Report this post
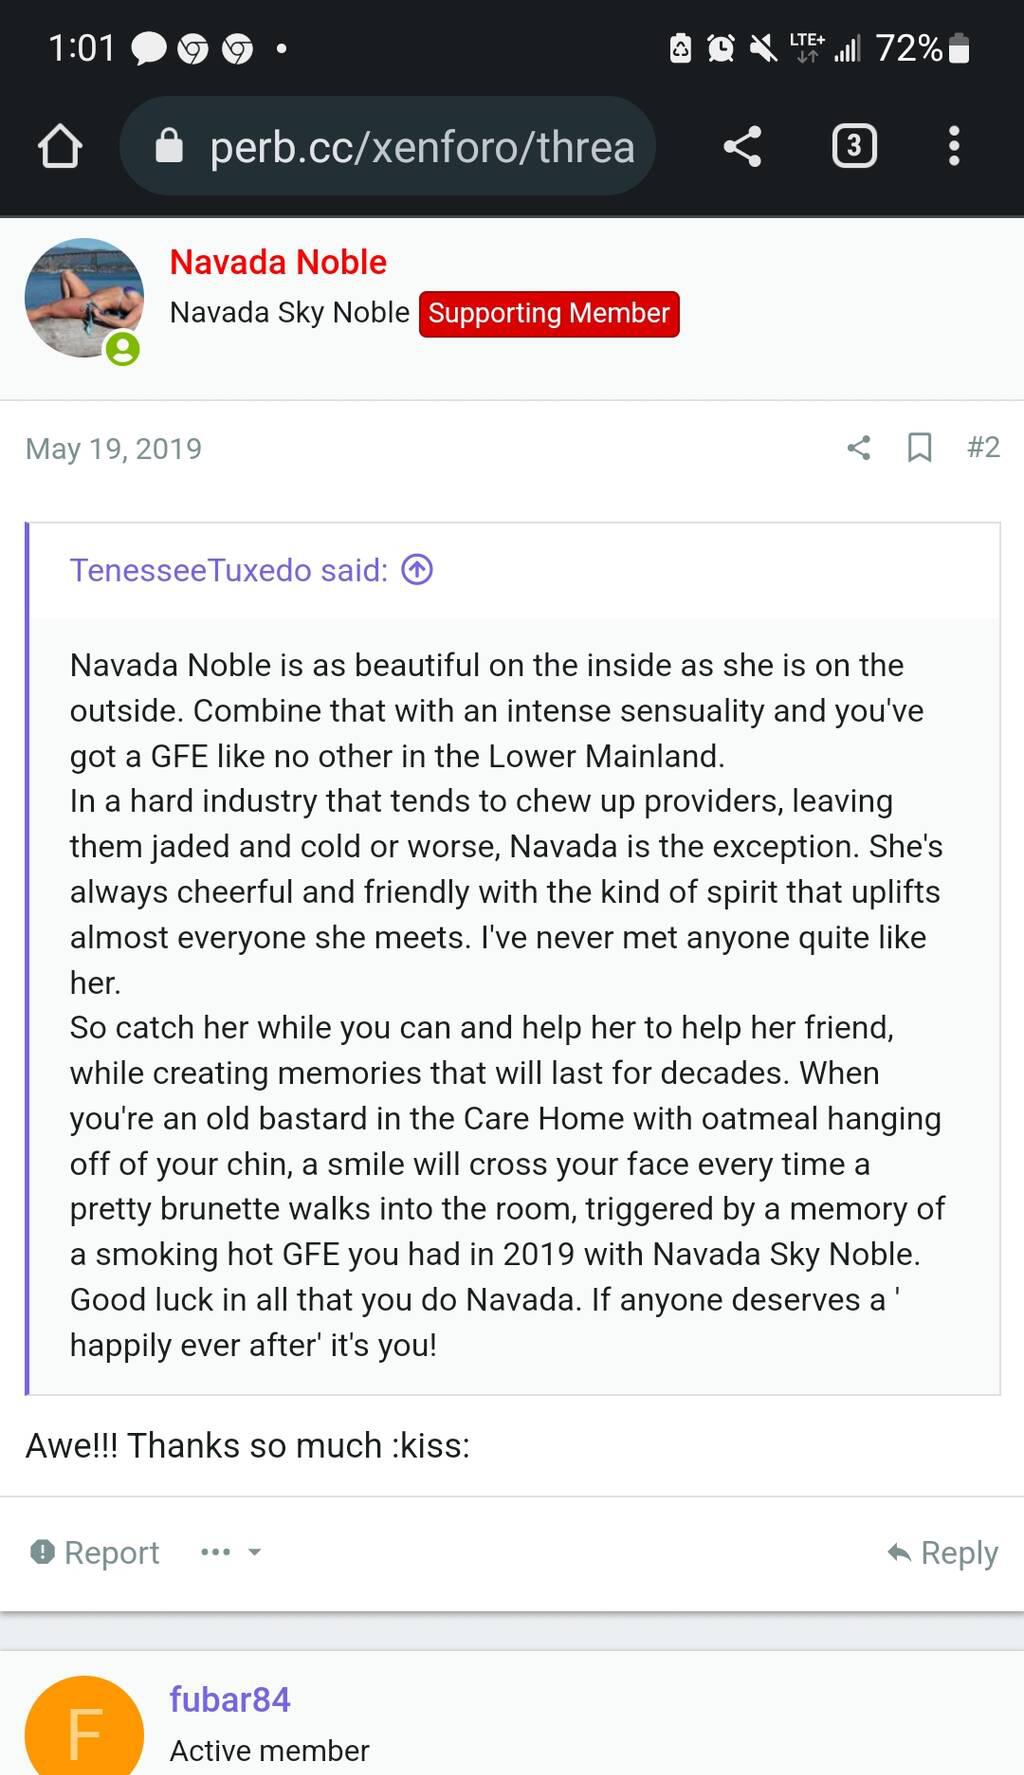 coord(95,1552)
